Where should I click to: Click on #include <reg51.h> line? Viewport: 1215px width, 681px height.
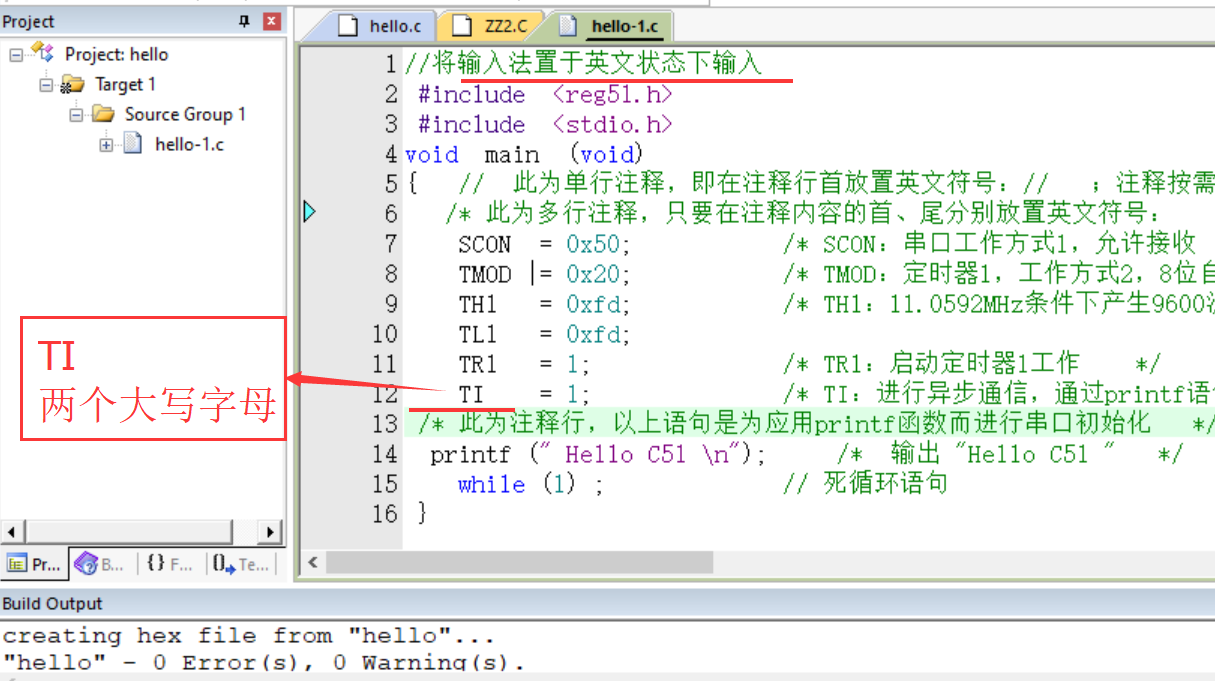coord(545,95)
